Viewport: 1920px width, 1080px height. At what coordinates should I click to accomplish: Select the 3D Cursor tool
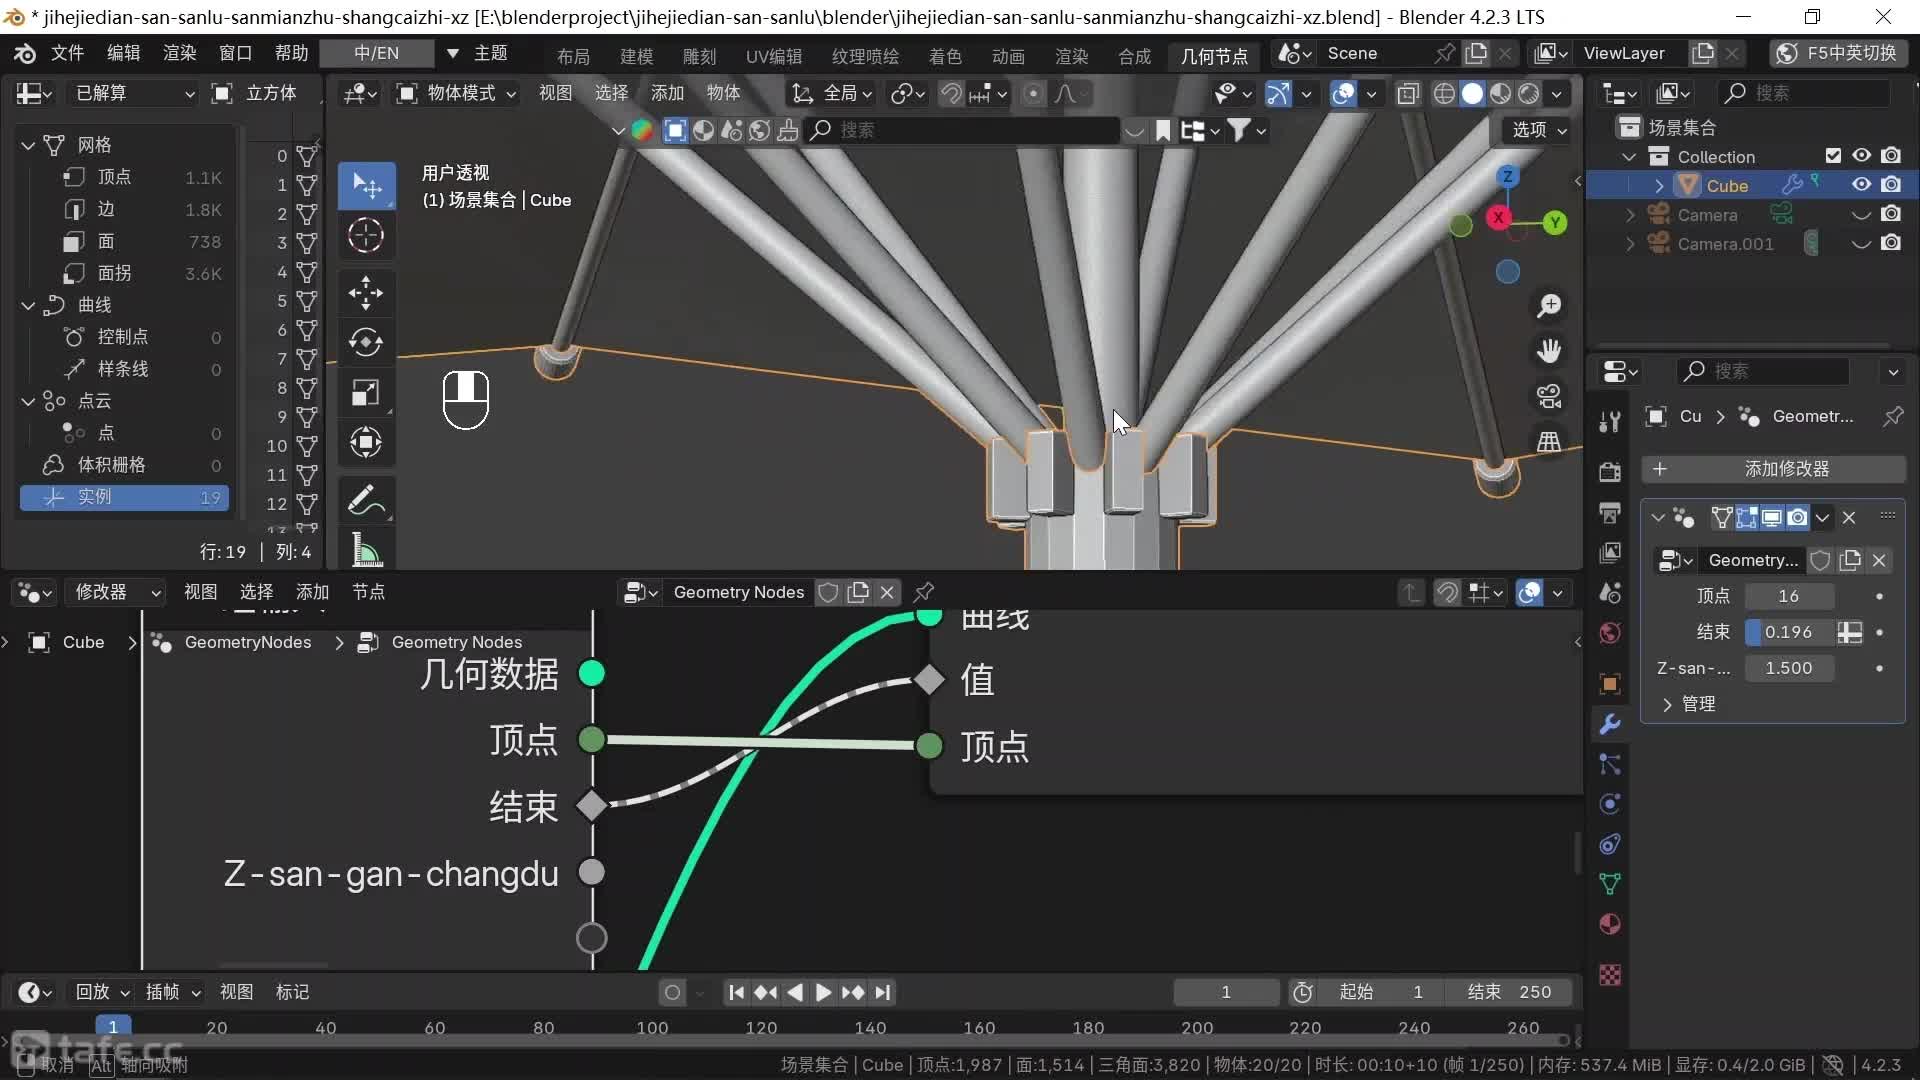366,236
